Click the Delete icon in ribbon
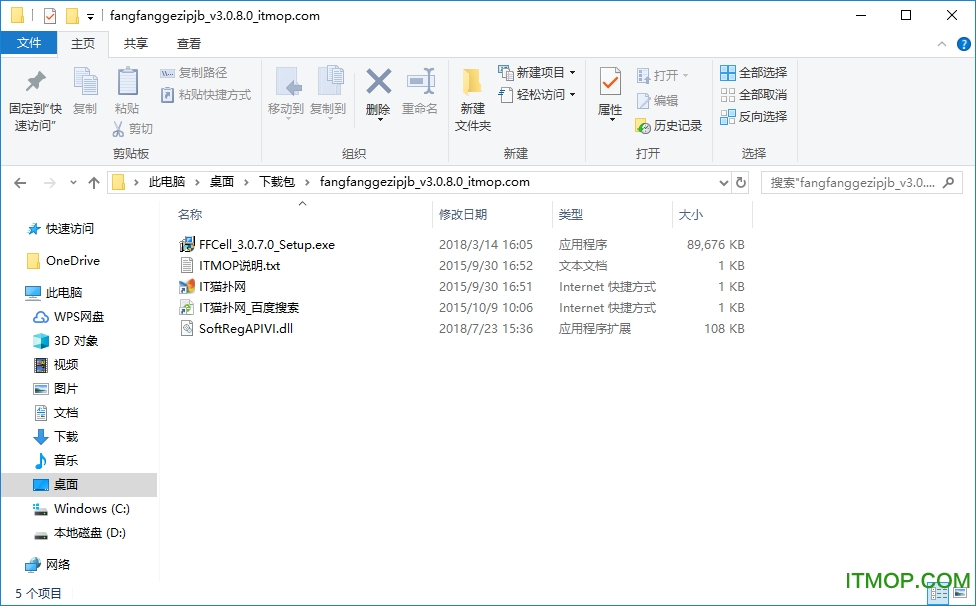Viewport: 976px width, 606px height. pos(378,83)
